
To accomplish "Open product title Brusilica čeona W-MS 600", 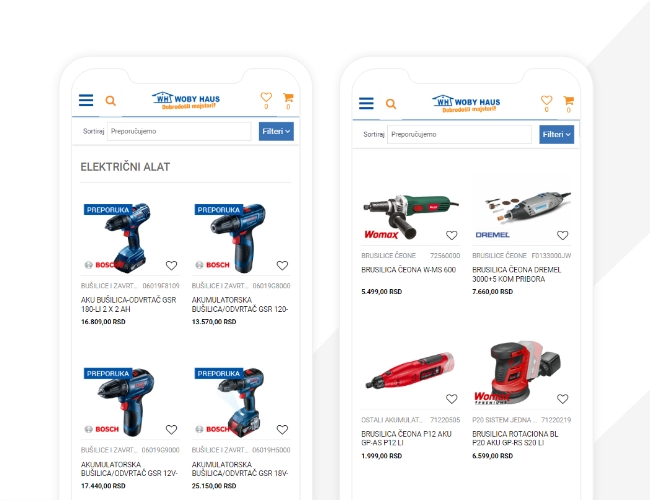I will click(408, 270).
